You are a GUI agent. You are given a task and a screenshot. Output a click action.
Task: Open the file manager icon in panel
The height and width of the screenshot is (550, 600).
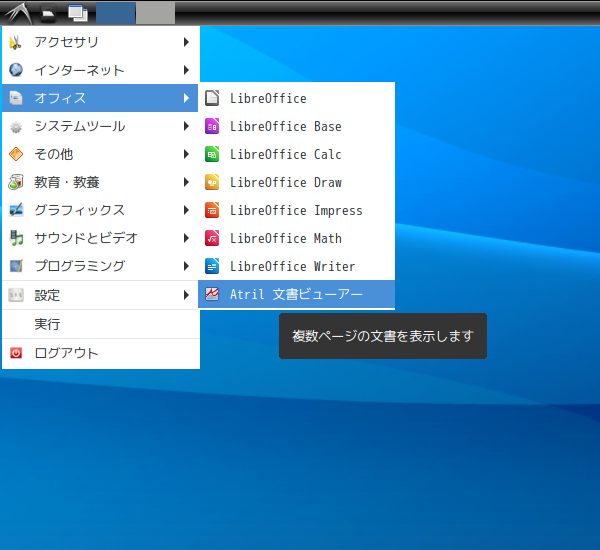(48, 14)
